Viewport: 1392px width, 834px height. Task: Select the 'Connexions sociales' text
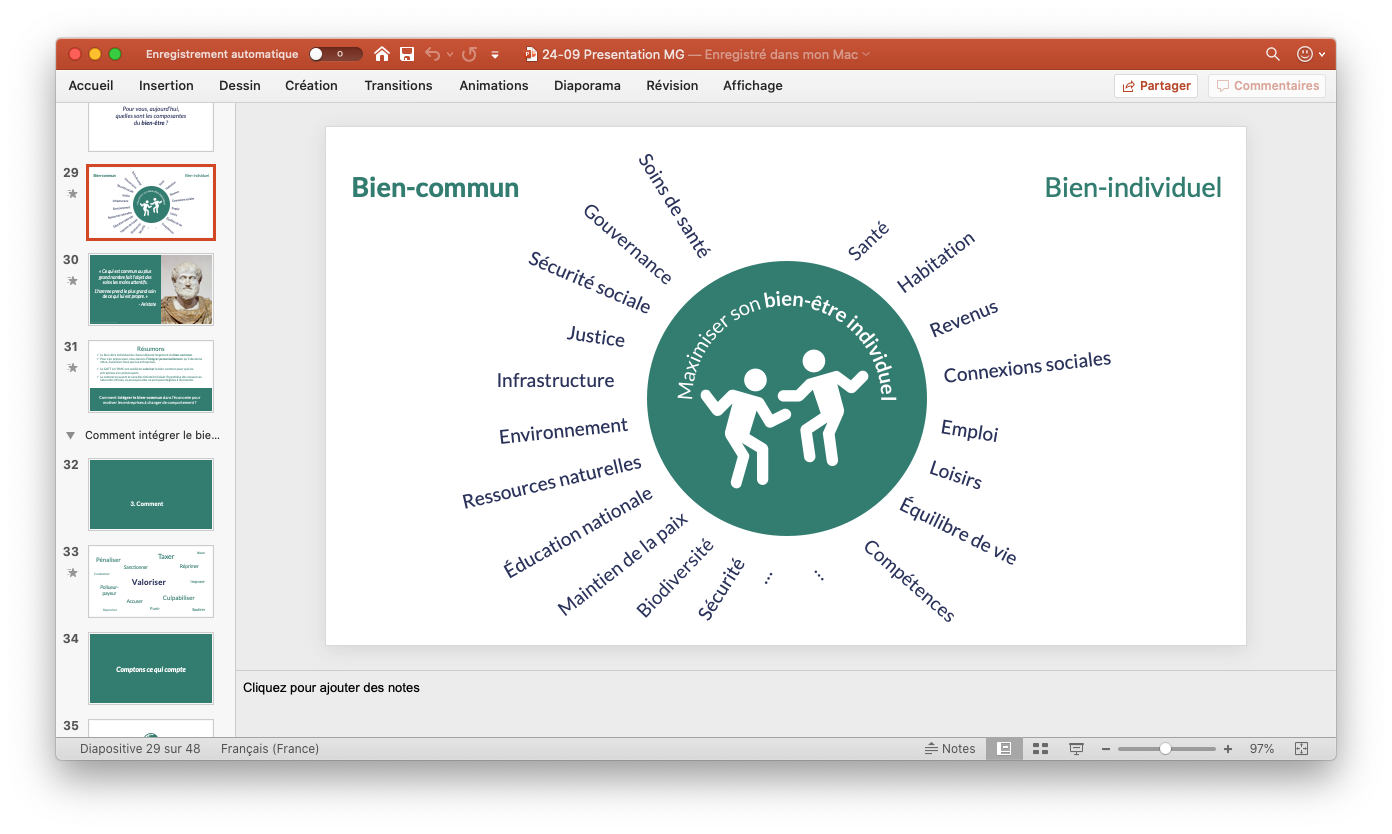click(1027, 367)
